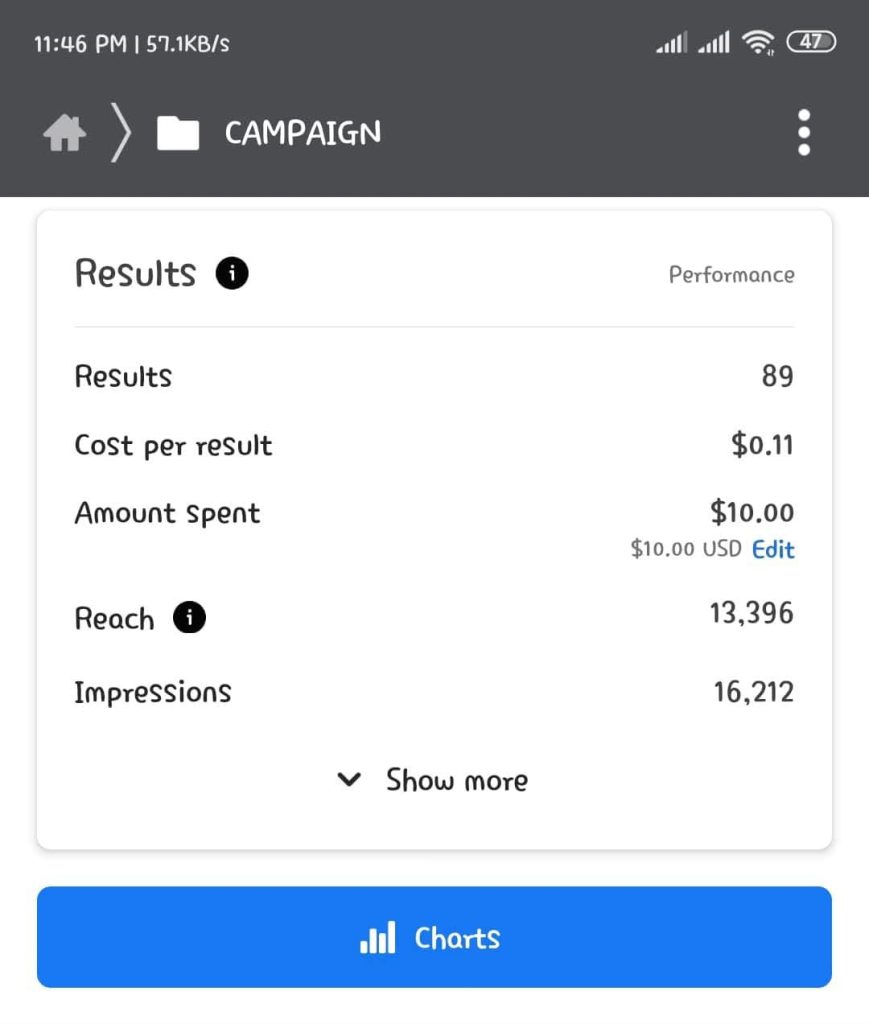Tap the home icon in header

64,133
